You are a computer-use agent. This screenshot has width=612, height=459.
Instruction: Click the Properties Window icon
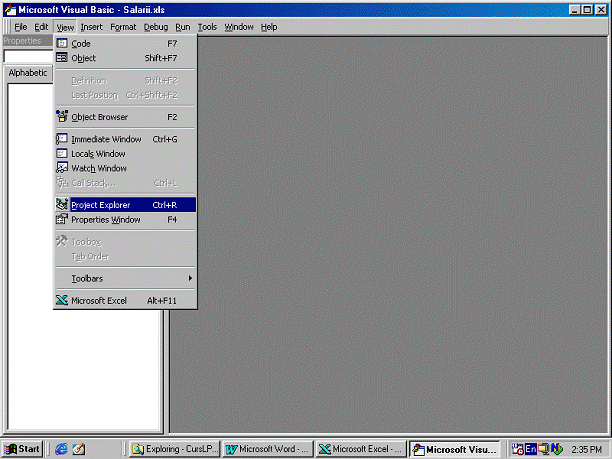[62, 219]
